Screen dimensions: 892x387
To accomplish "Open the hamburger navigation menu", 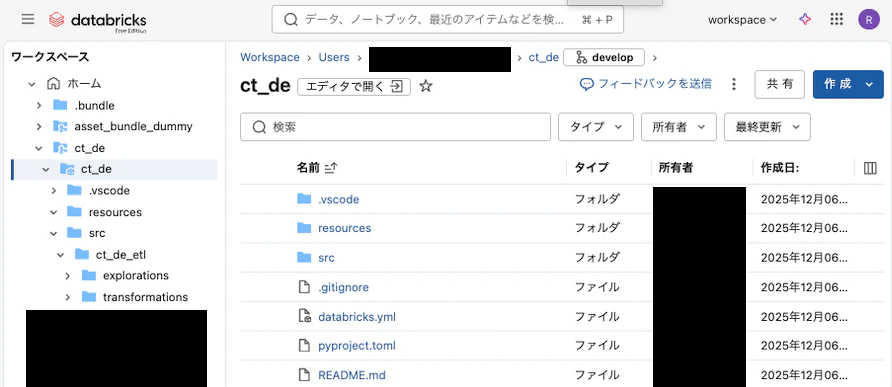I will [28, 19].
